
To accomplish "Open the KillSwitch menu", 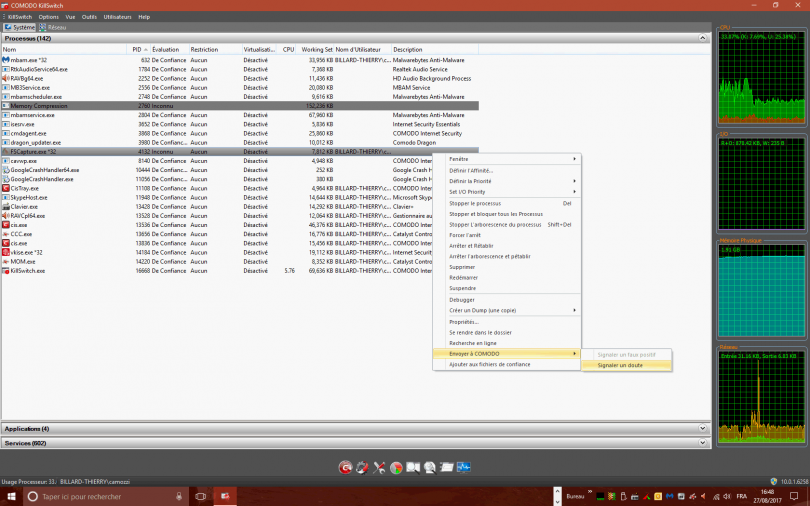I will (x=20, y=17).
